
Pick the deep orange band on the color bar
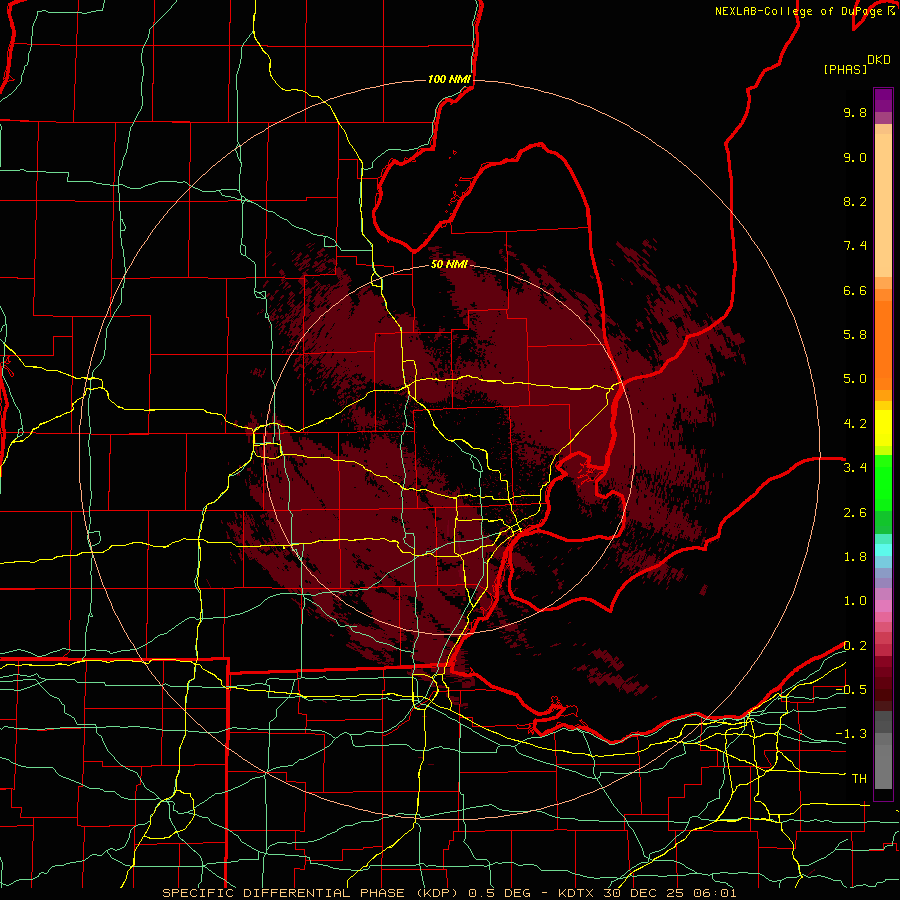pyautogui.click(x=883, y=344)
